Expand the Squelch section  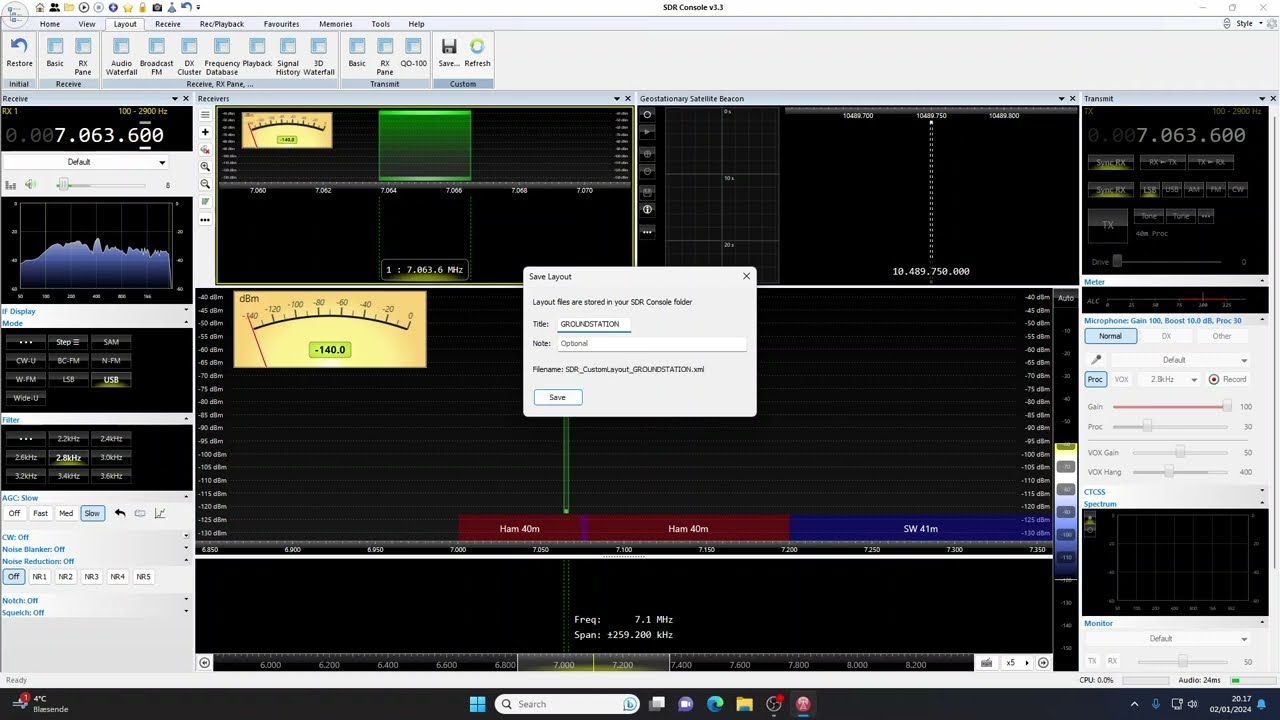click(186, 612)
